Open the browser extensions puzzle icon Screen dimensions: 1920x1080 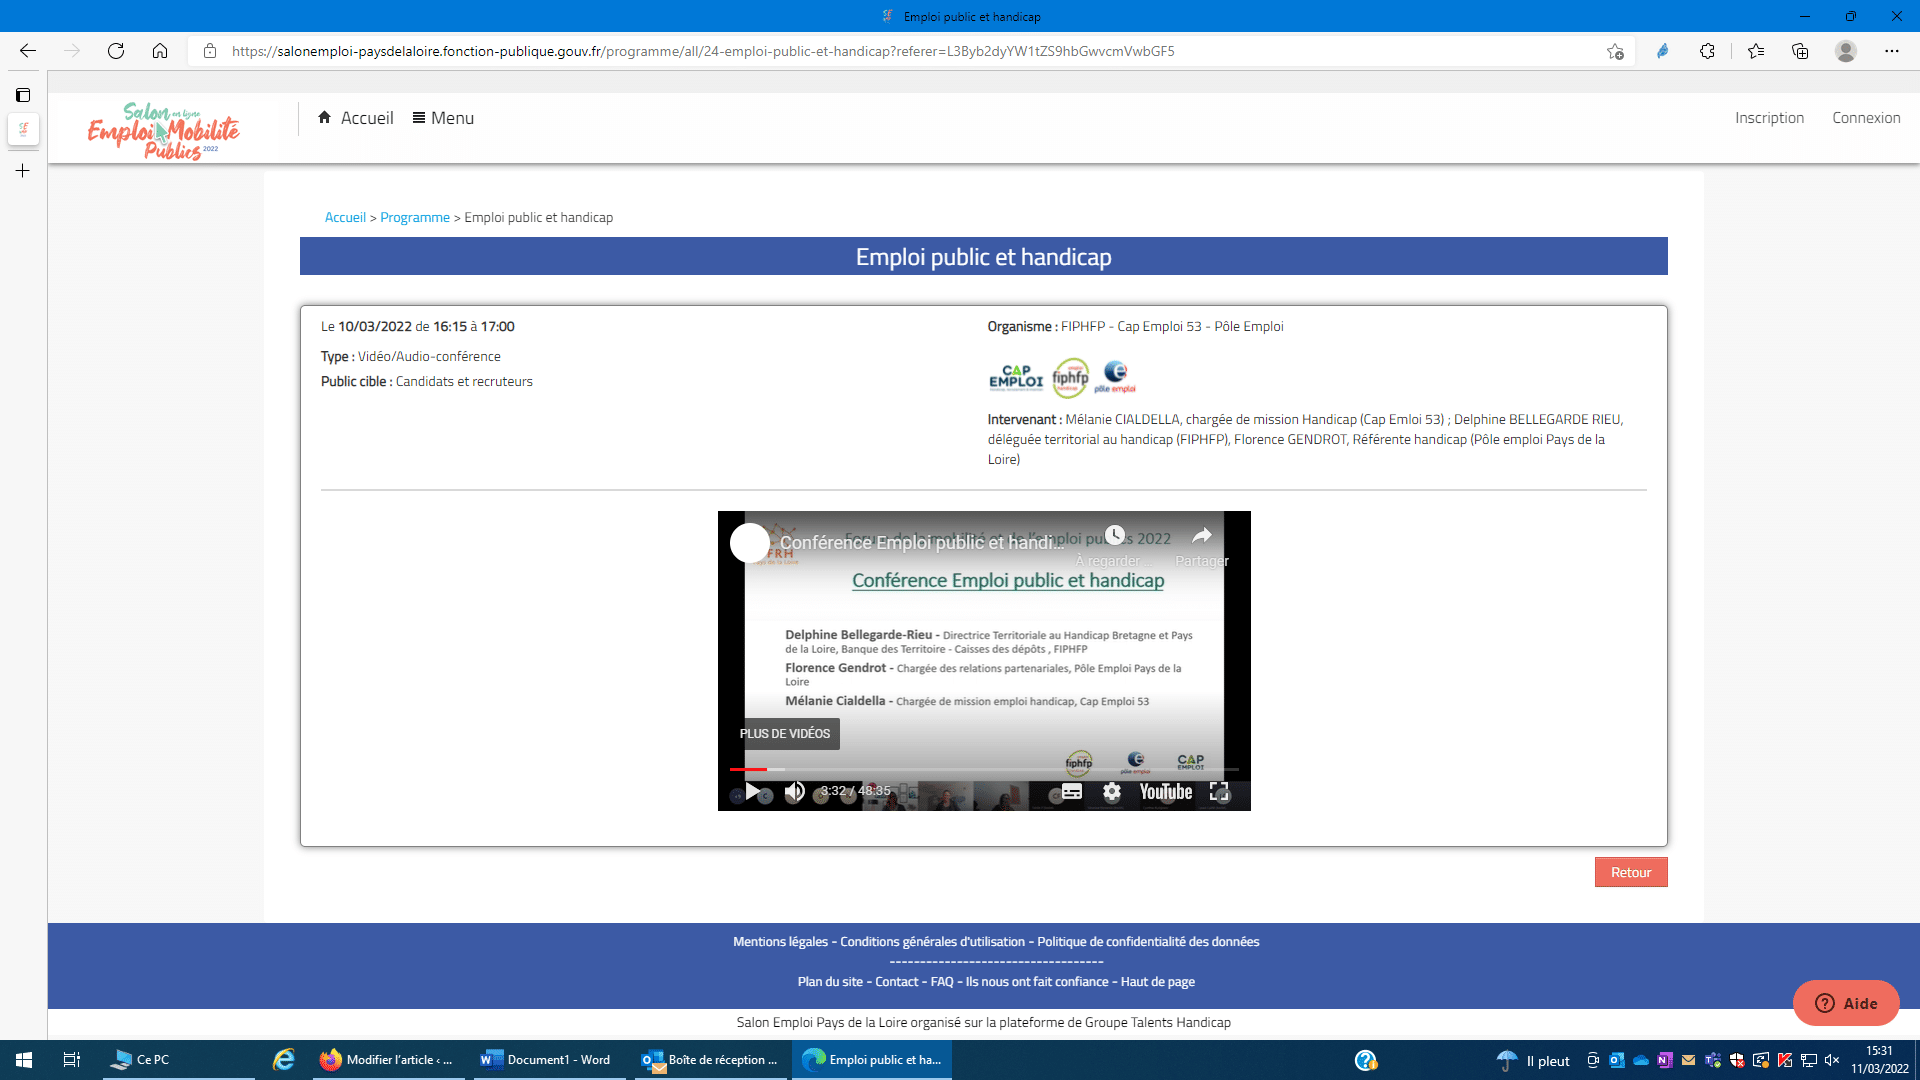[x=1707, y=51]
